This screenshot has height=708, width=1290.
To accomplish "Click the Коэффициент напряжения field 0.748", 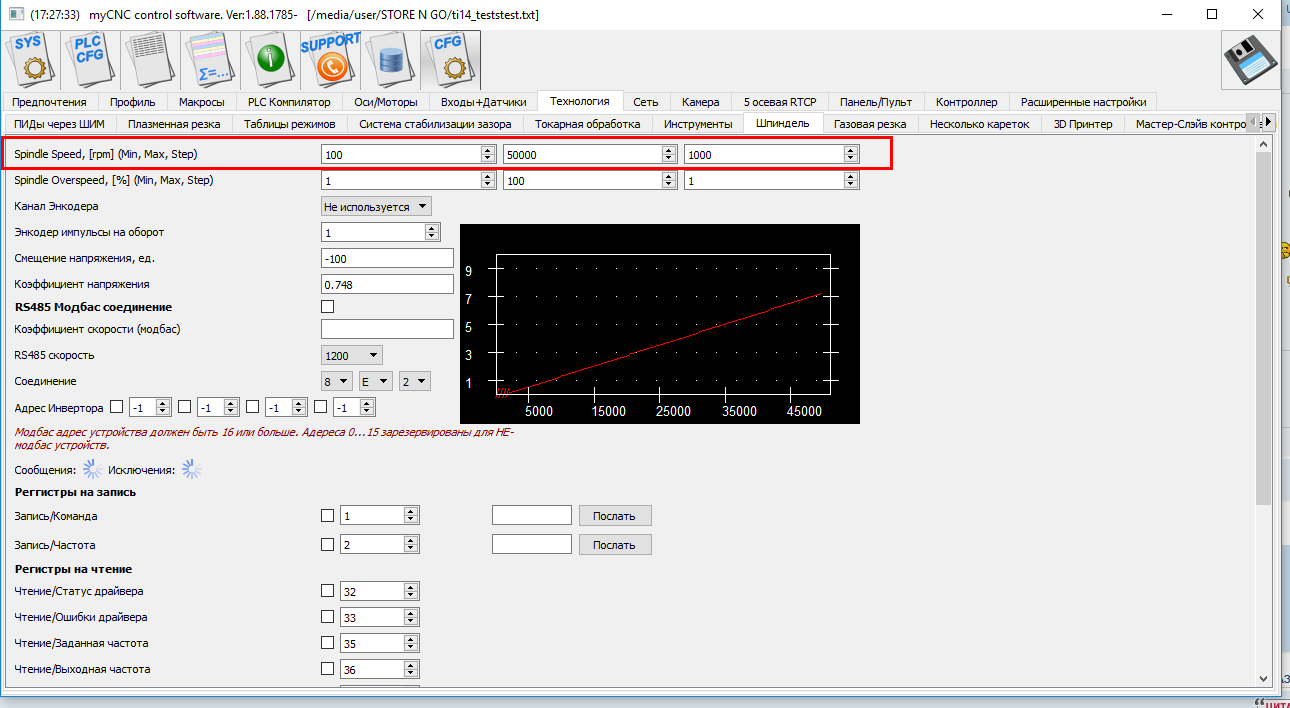I will click(387, 284).
